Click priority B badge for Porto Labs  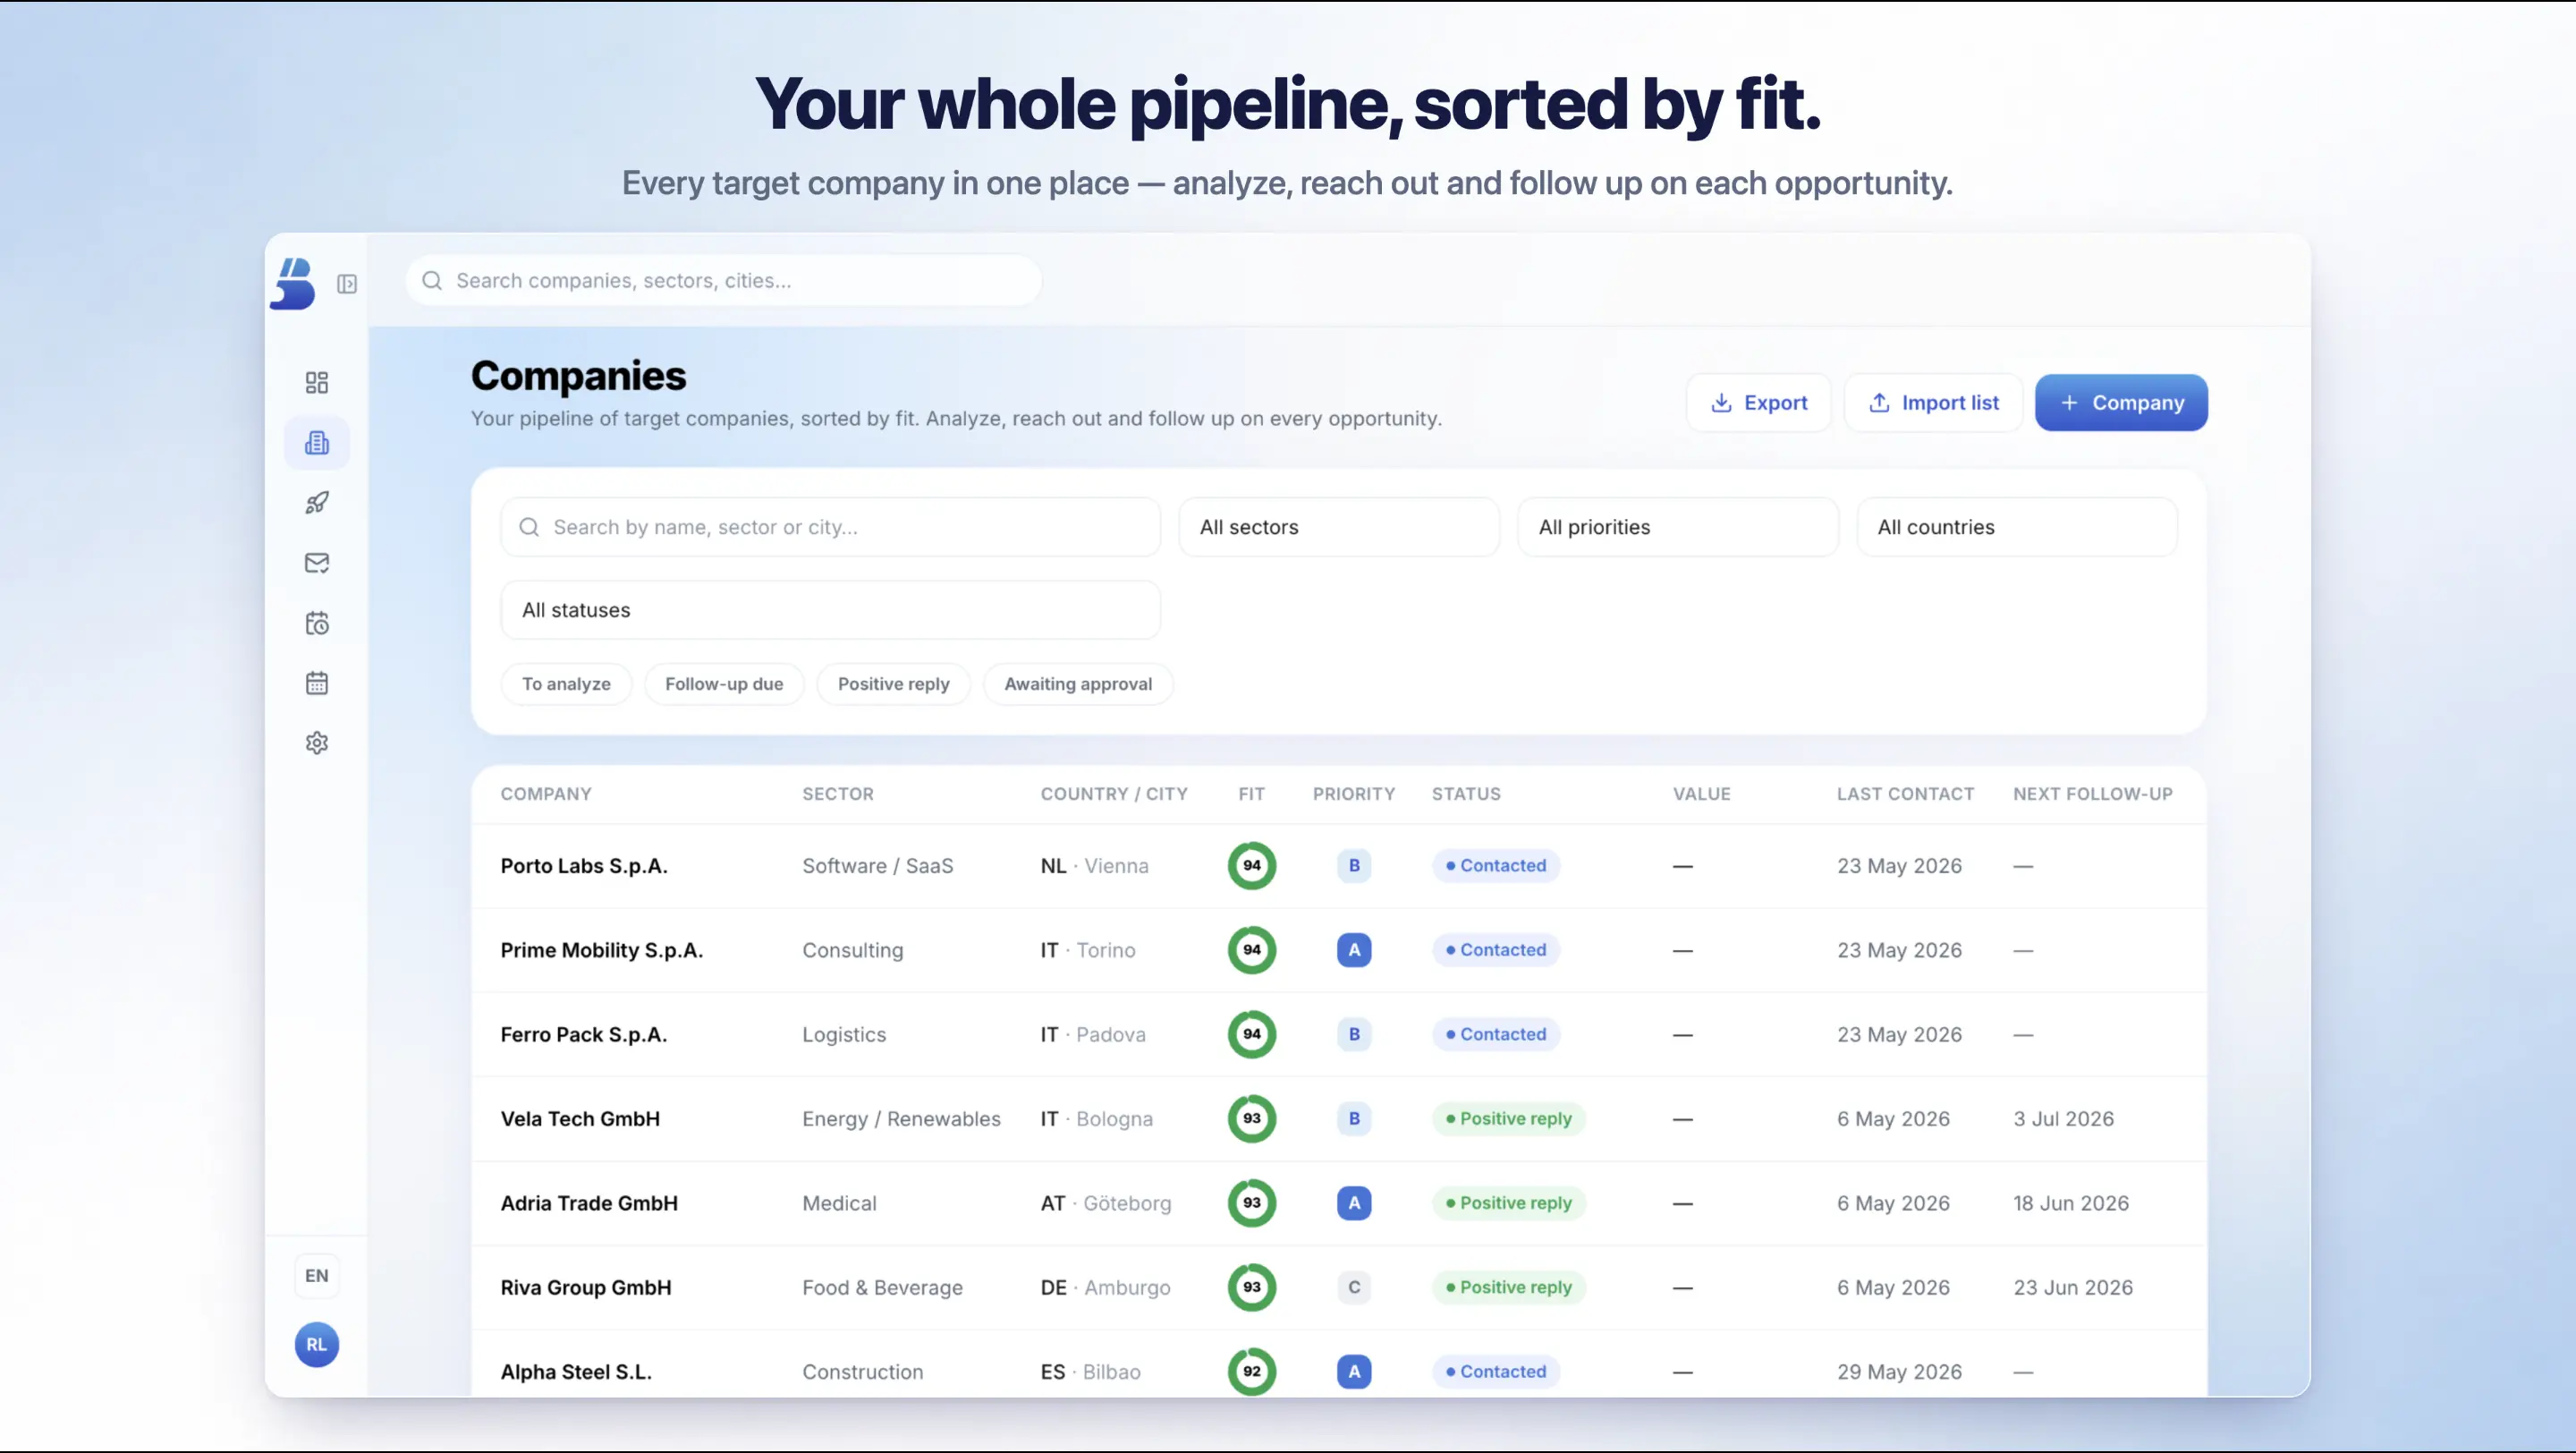click(1354, 866)
